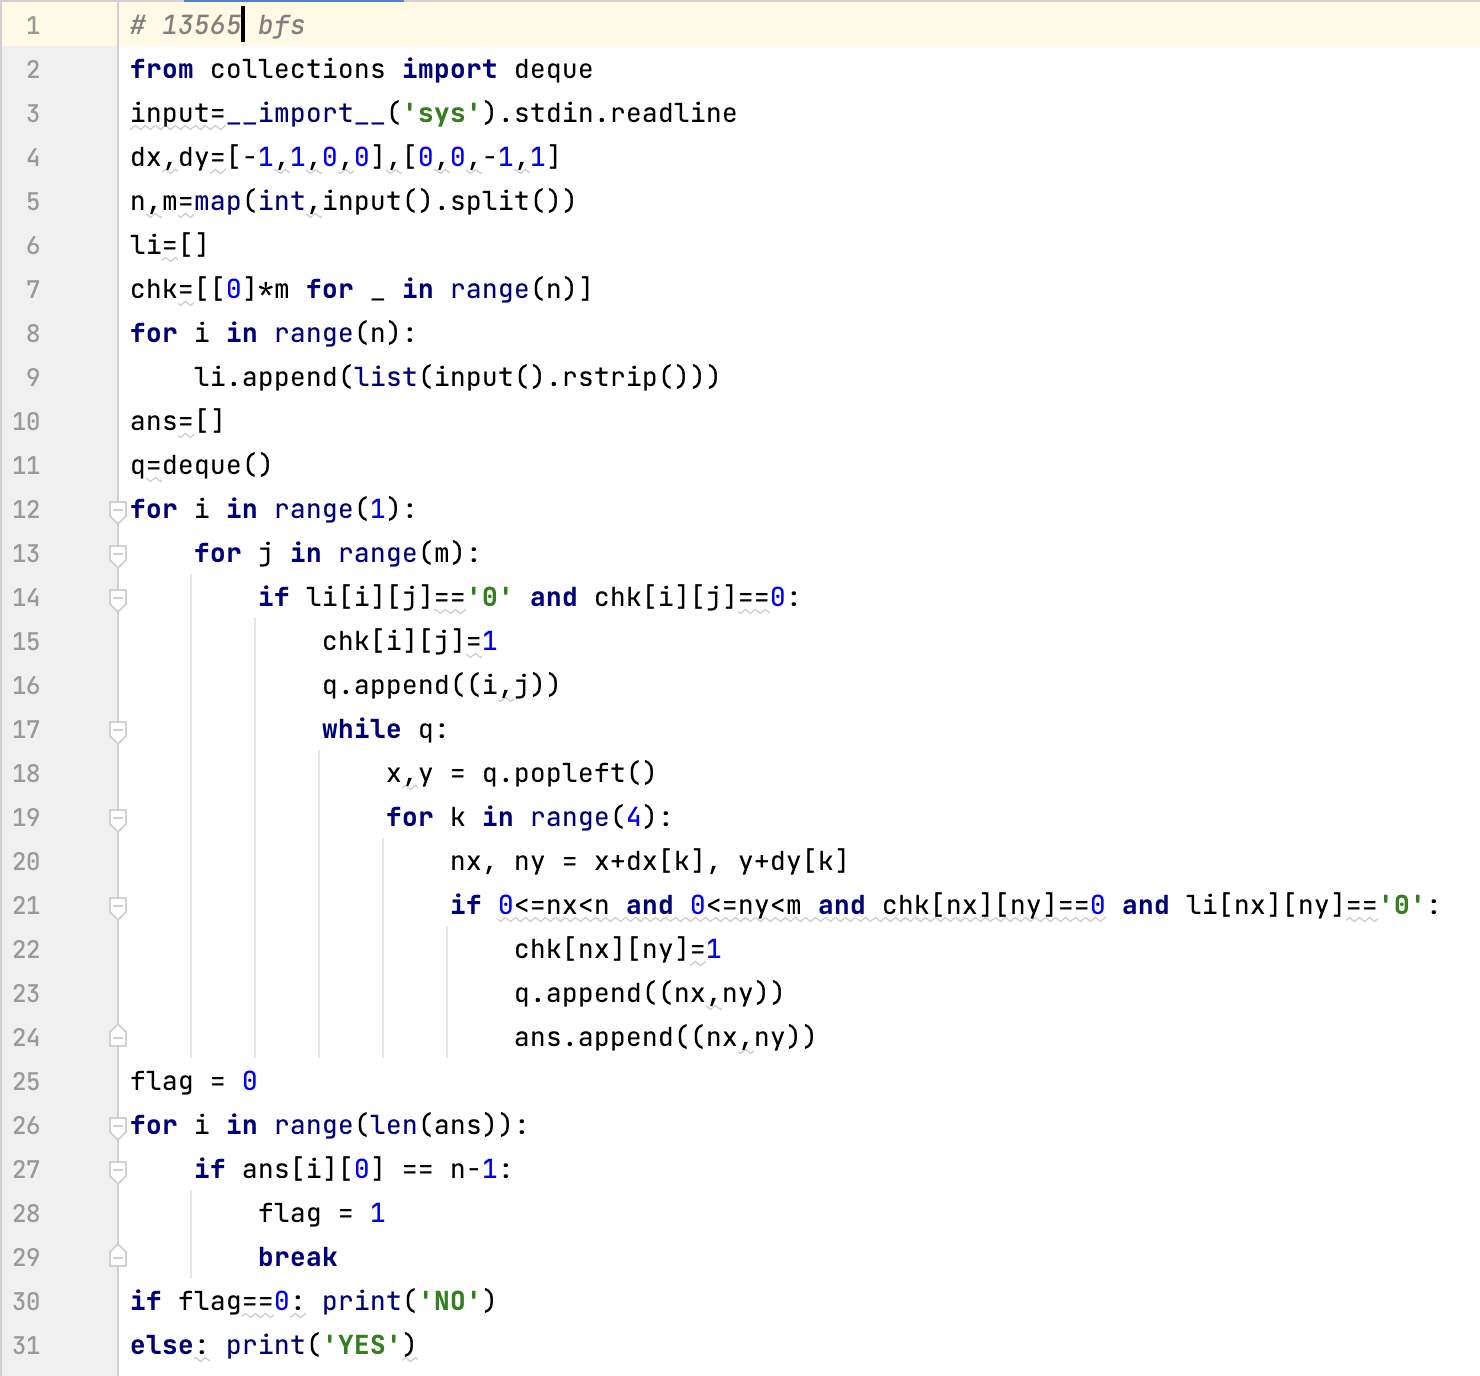Click the string 'YES' on line 31
1480x1376 pixels.
[361, 1345]
